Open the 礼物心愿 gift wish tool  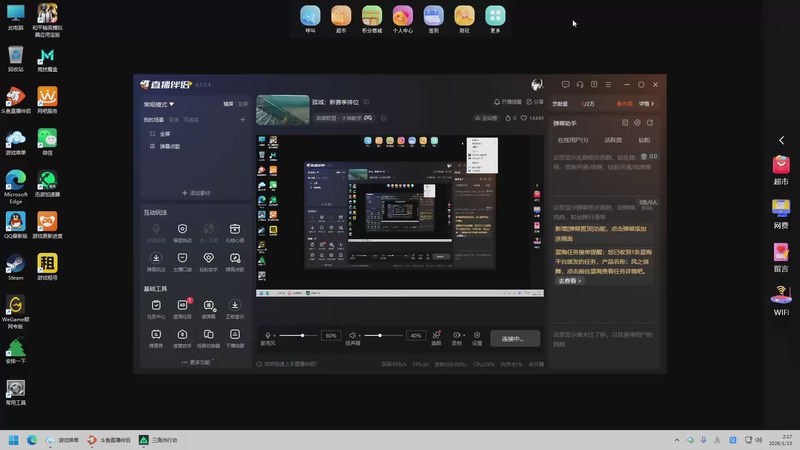click(x=235, y=232)
